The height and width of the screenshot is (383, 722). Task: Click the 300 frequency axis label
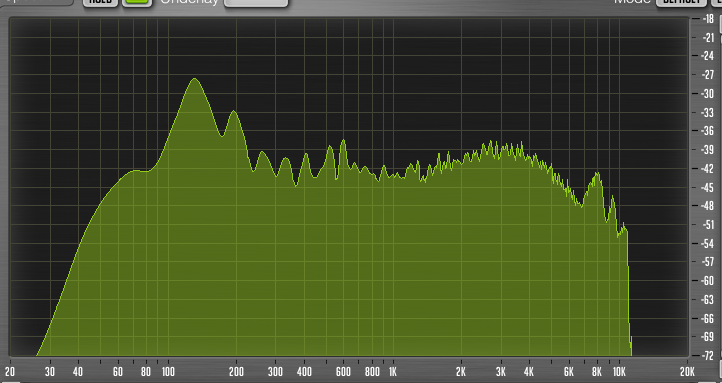[x=275, y=371]
